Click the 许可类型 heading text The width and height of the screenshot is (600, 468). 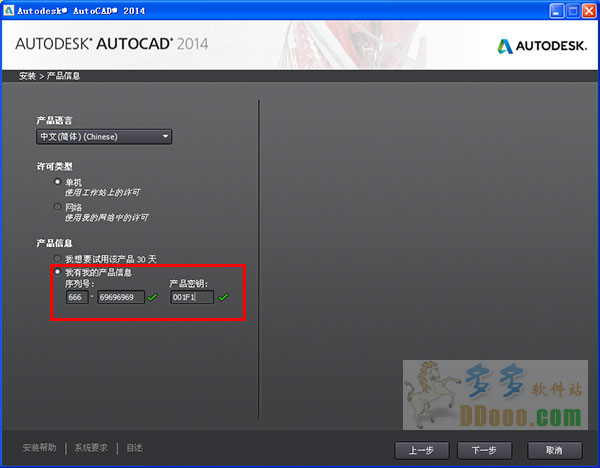click(x=54, y=166)
